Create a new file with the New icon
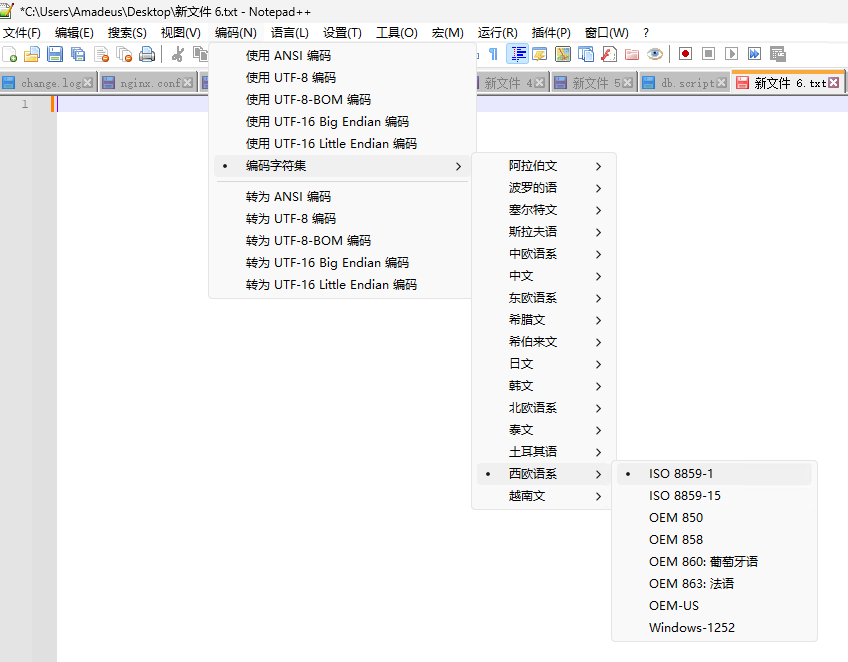 click(10, 54)
